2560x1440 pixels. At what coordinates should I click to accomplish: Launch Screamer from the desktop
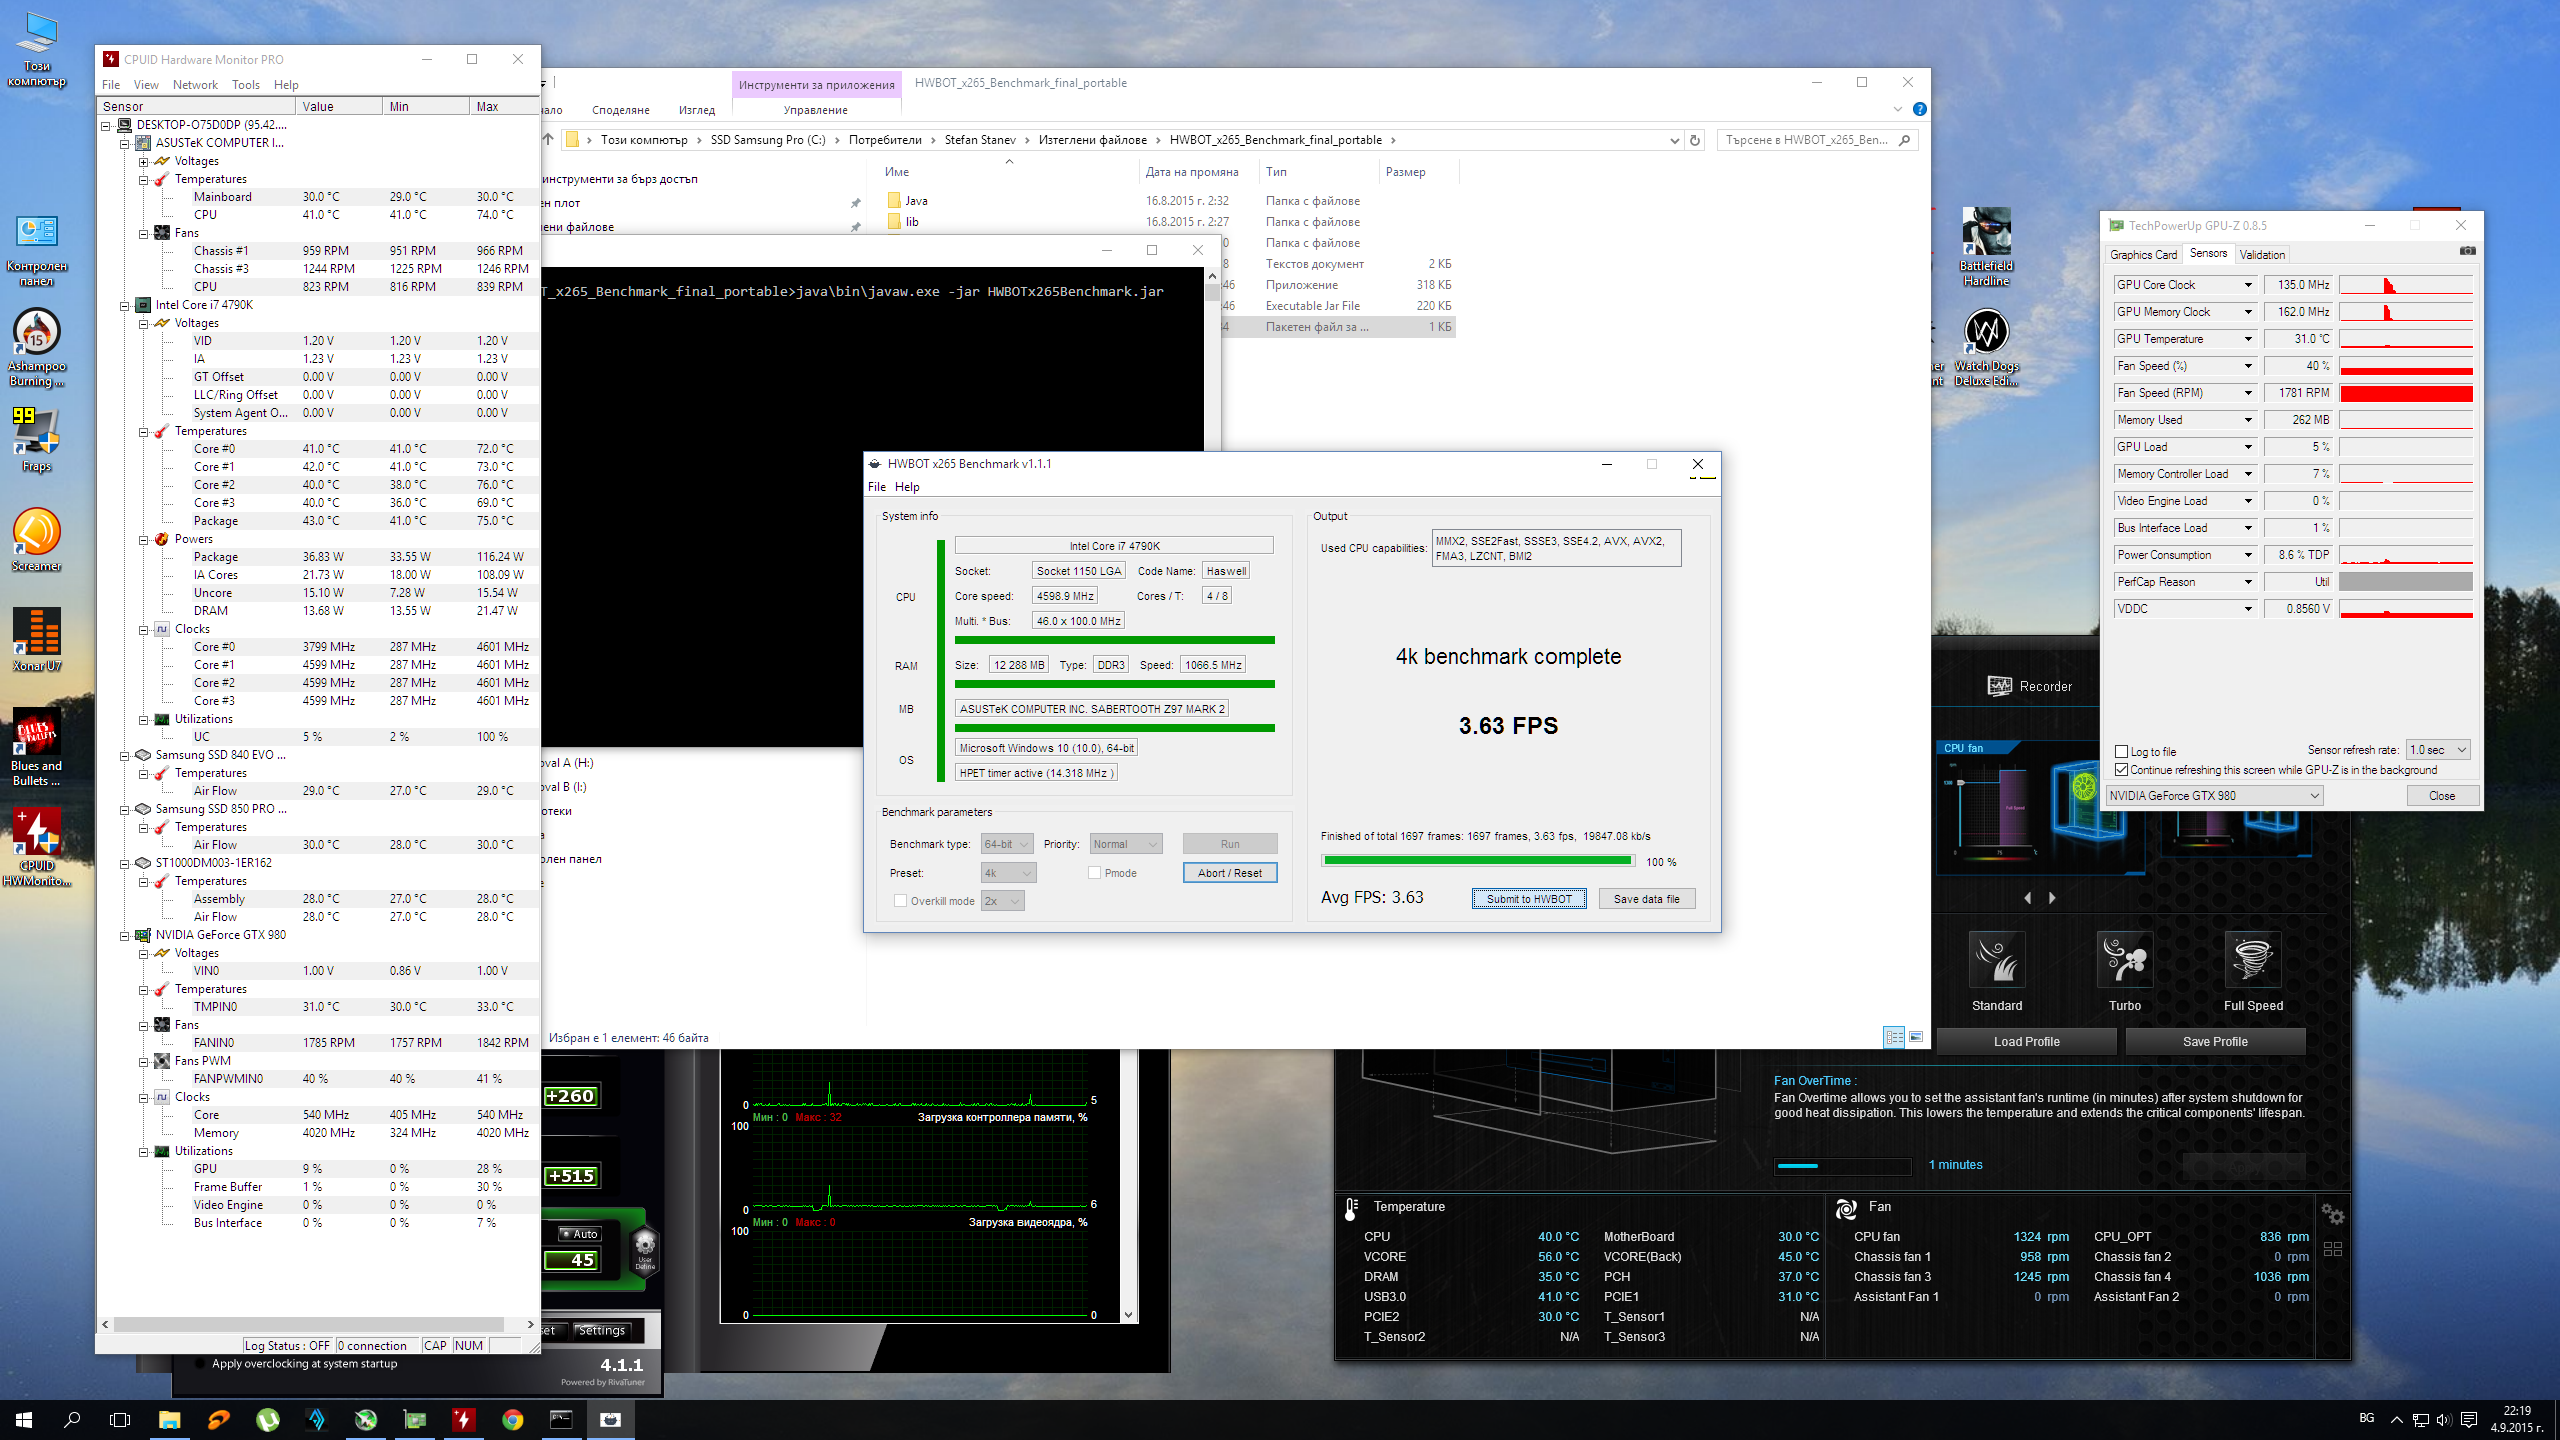point(37,540)
